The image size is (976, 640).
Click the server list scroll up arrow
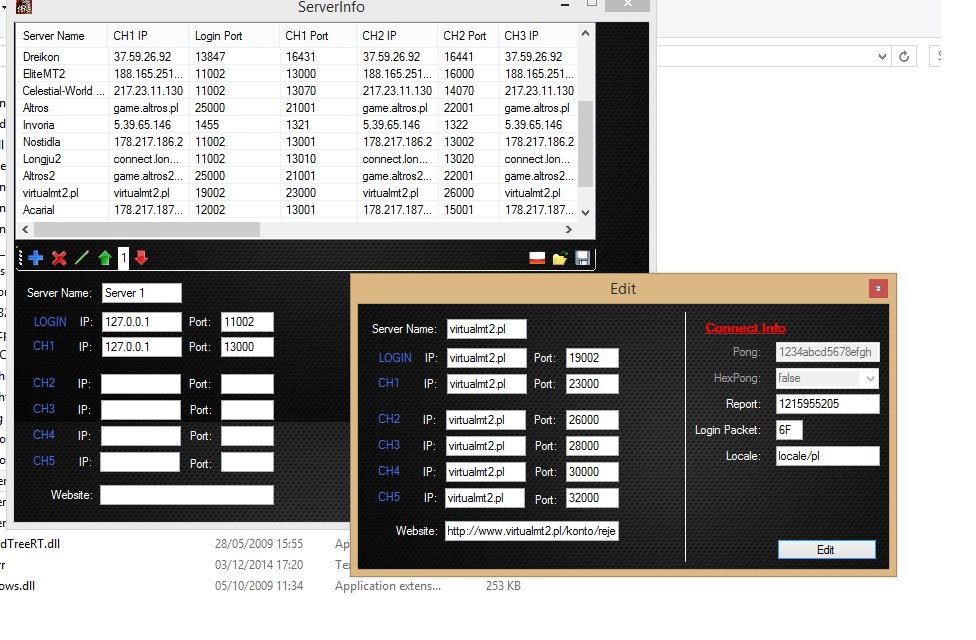tap(585, 33)
